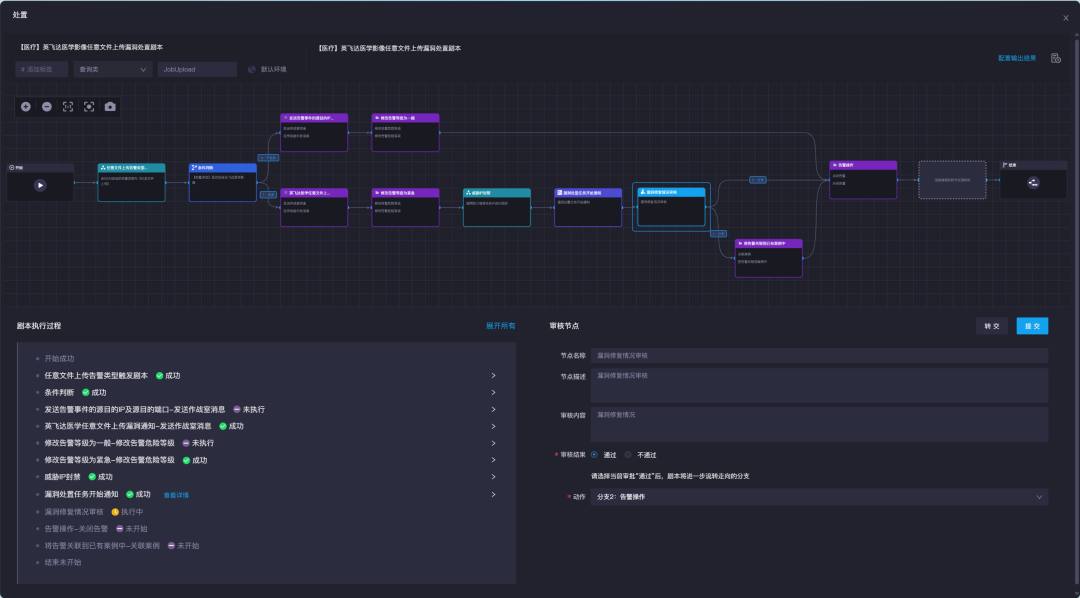
Task: Open the output log icon beside 配置输出结果
Action: tap(1055, 58)
